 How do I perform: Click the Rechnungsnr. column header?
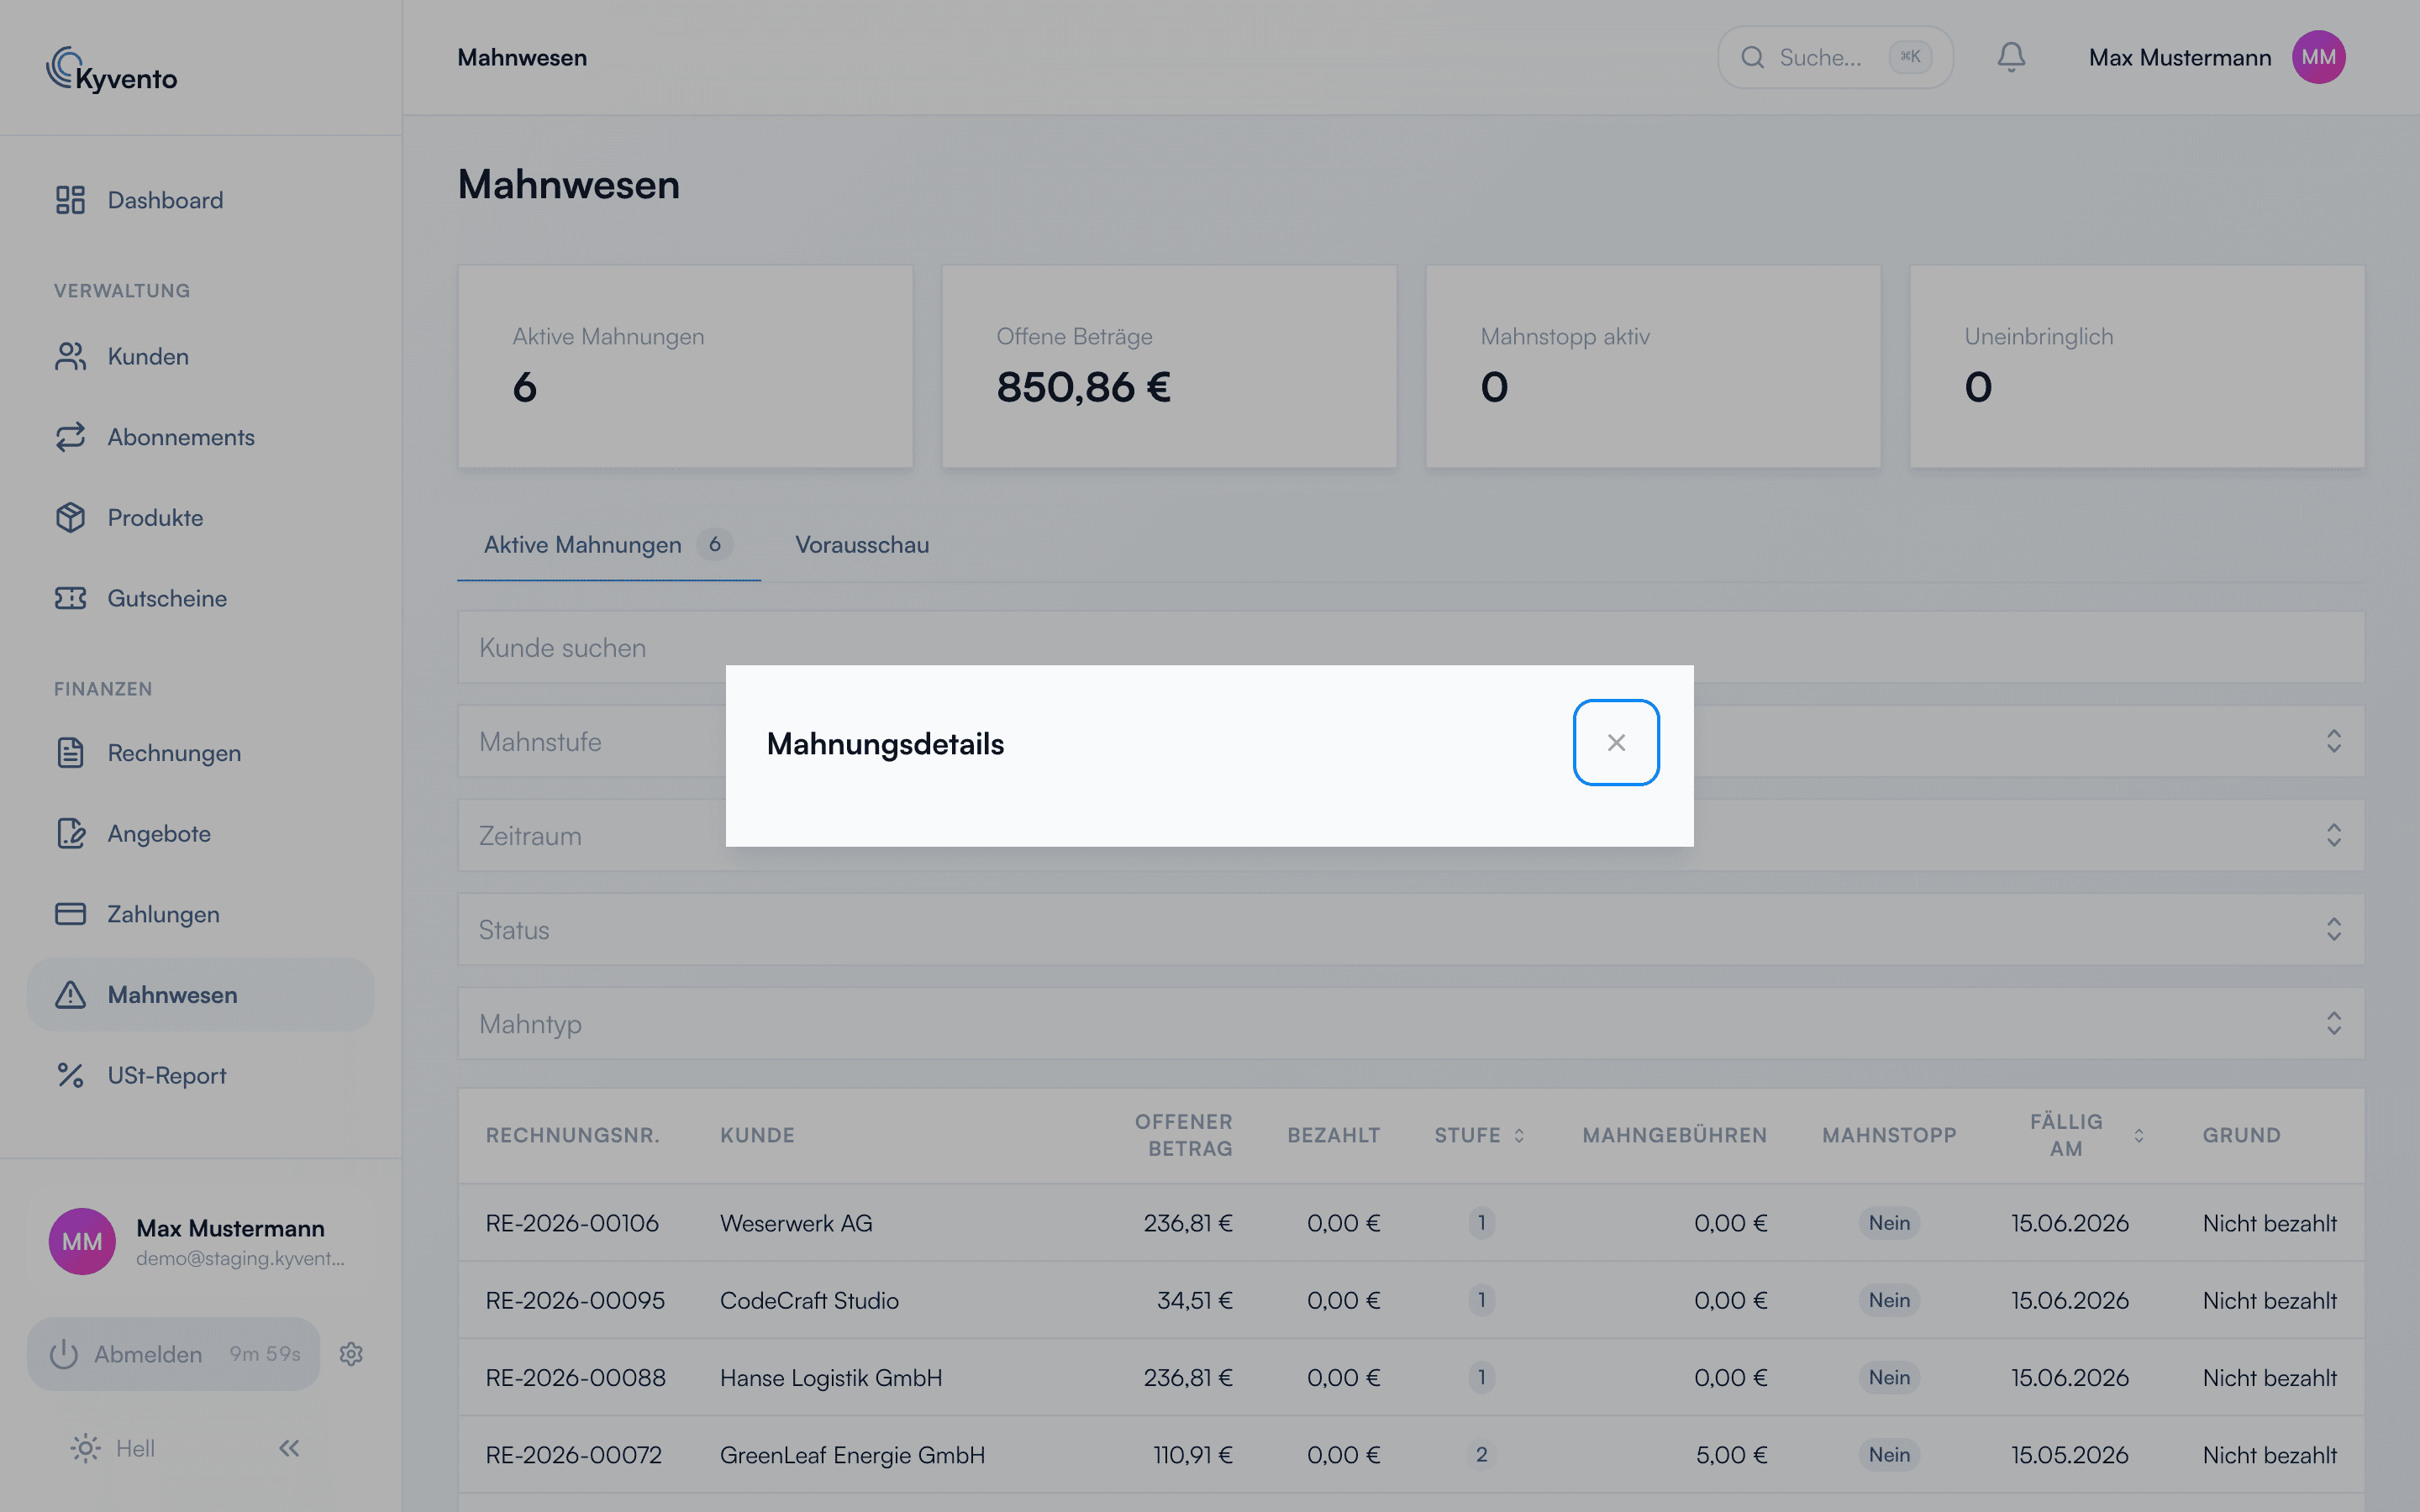(573, 1135)
